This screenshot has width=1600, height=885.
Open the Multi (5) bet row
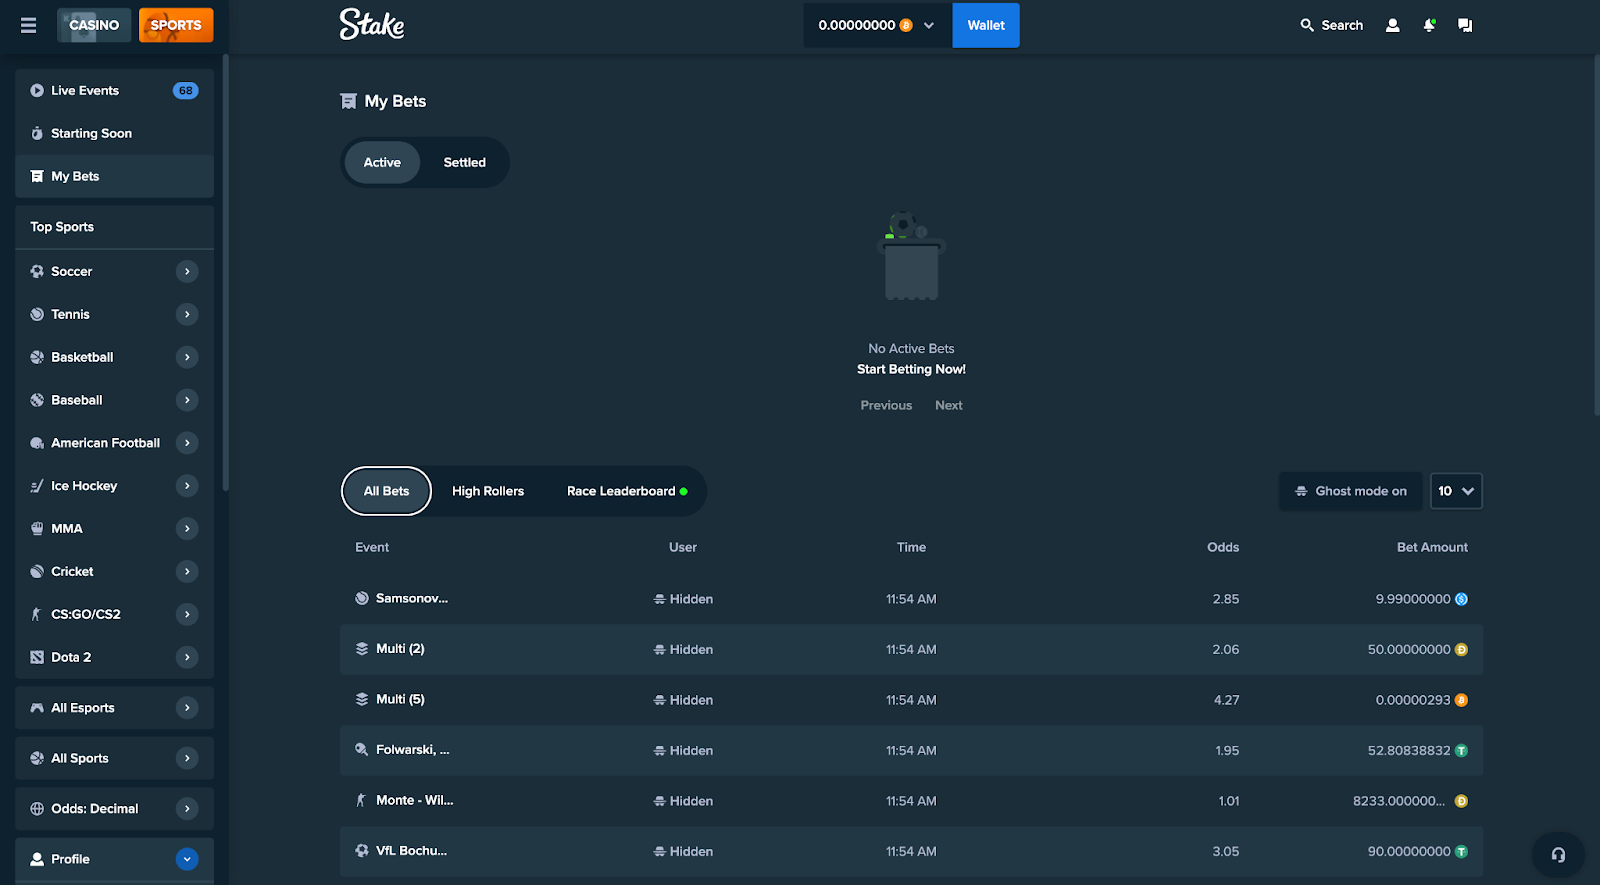pyautogui.click(x=400, y=699)
